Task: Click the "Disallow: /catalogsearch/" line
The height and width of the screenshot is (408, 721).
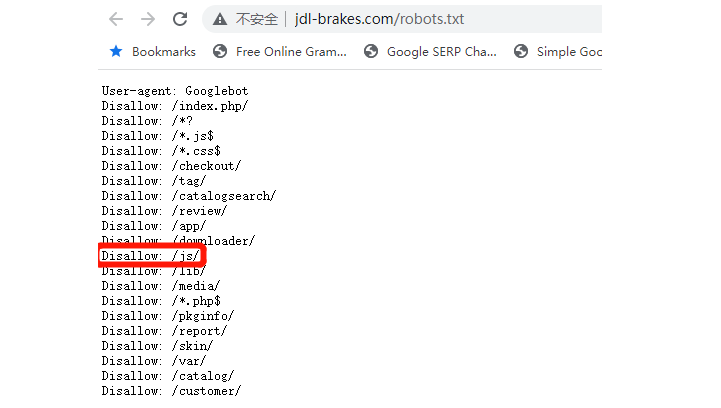Action: pyautogui.click(x=189, y=196)
